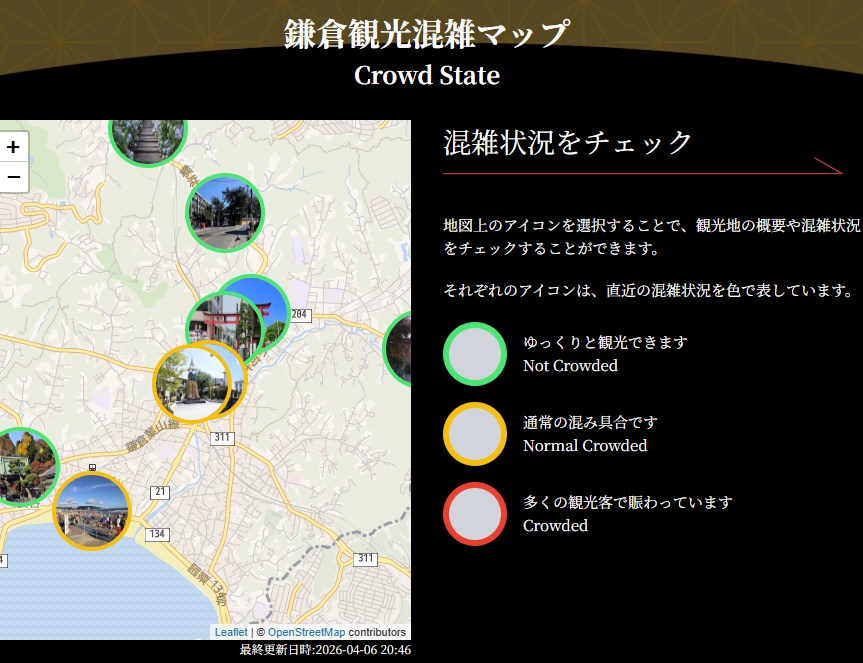Select the stone stairway photo marker
Image resolution: width=863 pixels, height=663 pixels.
pyautogui.click(x=146, y=135)
